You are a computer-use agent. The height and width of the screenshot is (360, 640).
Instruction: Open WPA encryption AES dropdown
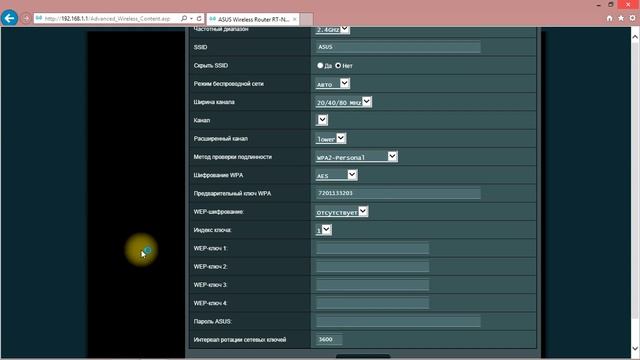[x=336, y=175]
